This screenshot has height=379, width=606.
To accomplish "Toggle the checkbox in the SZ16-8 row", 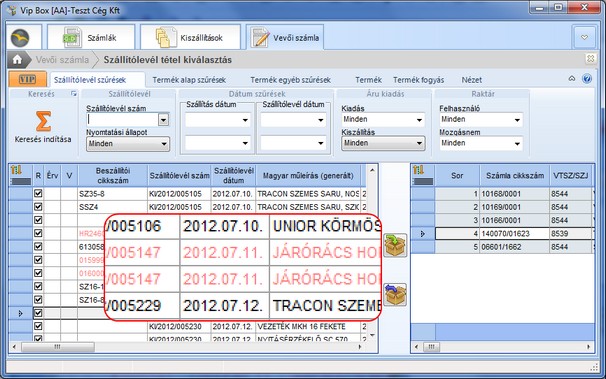I will click(38, 300).
